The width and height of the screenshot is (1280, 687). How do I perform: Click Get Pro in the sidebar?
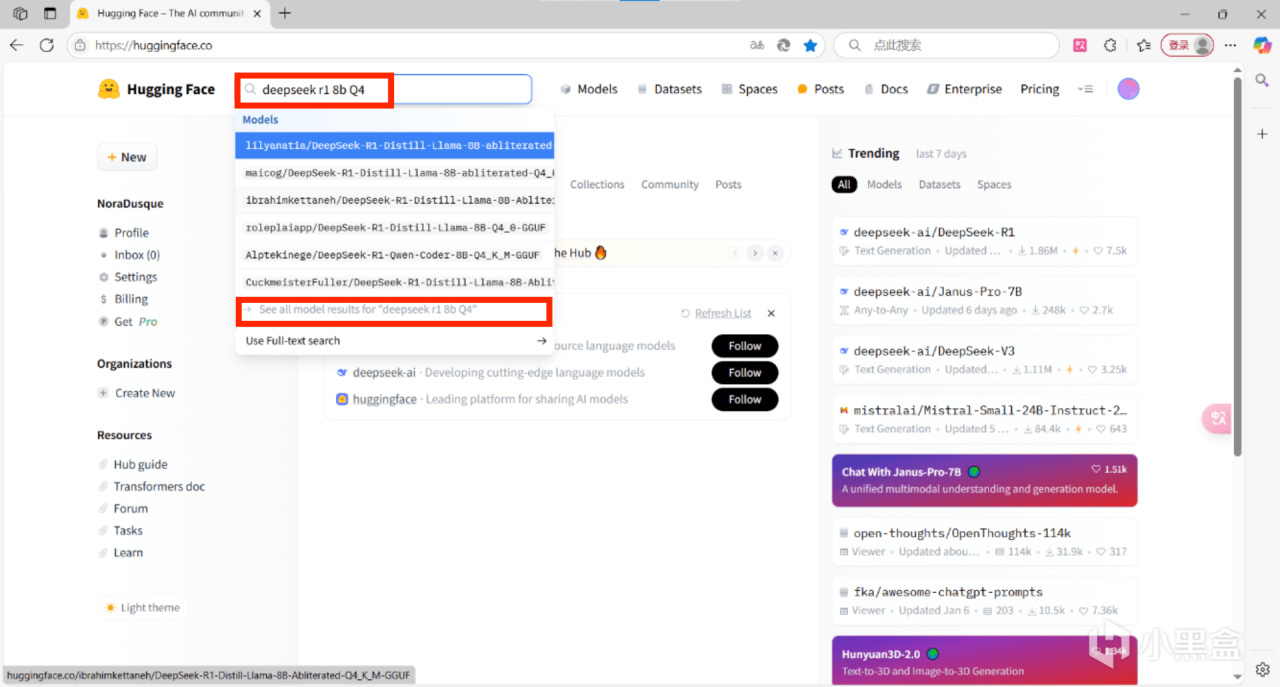tap(128, 322)
